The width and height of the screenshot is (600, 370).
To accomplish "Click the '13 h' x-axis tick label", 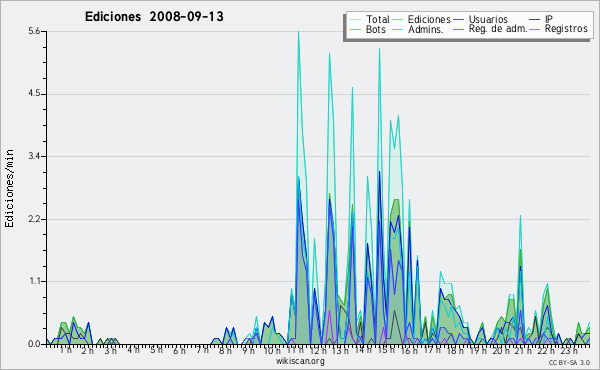I will point(340,350).
